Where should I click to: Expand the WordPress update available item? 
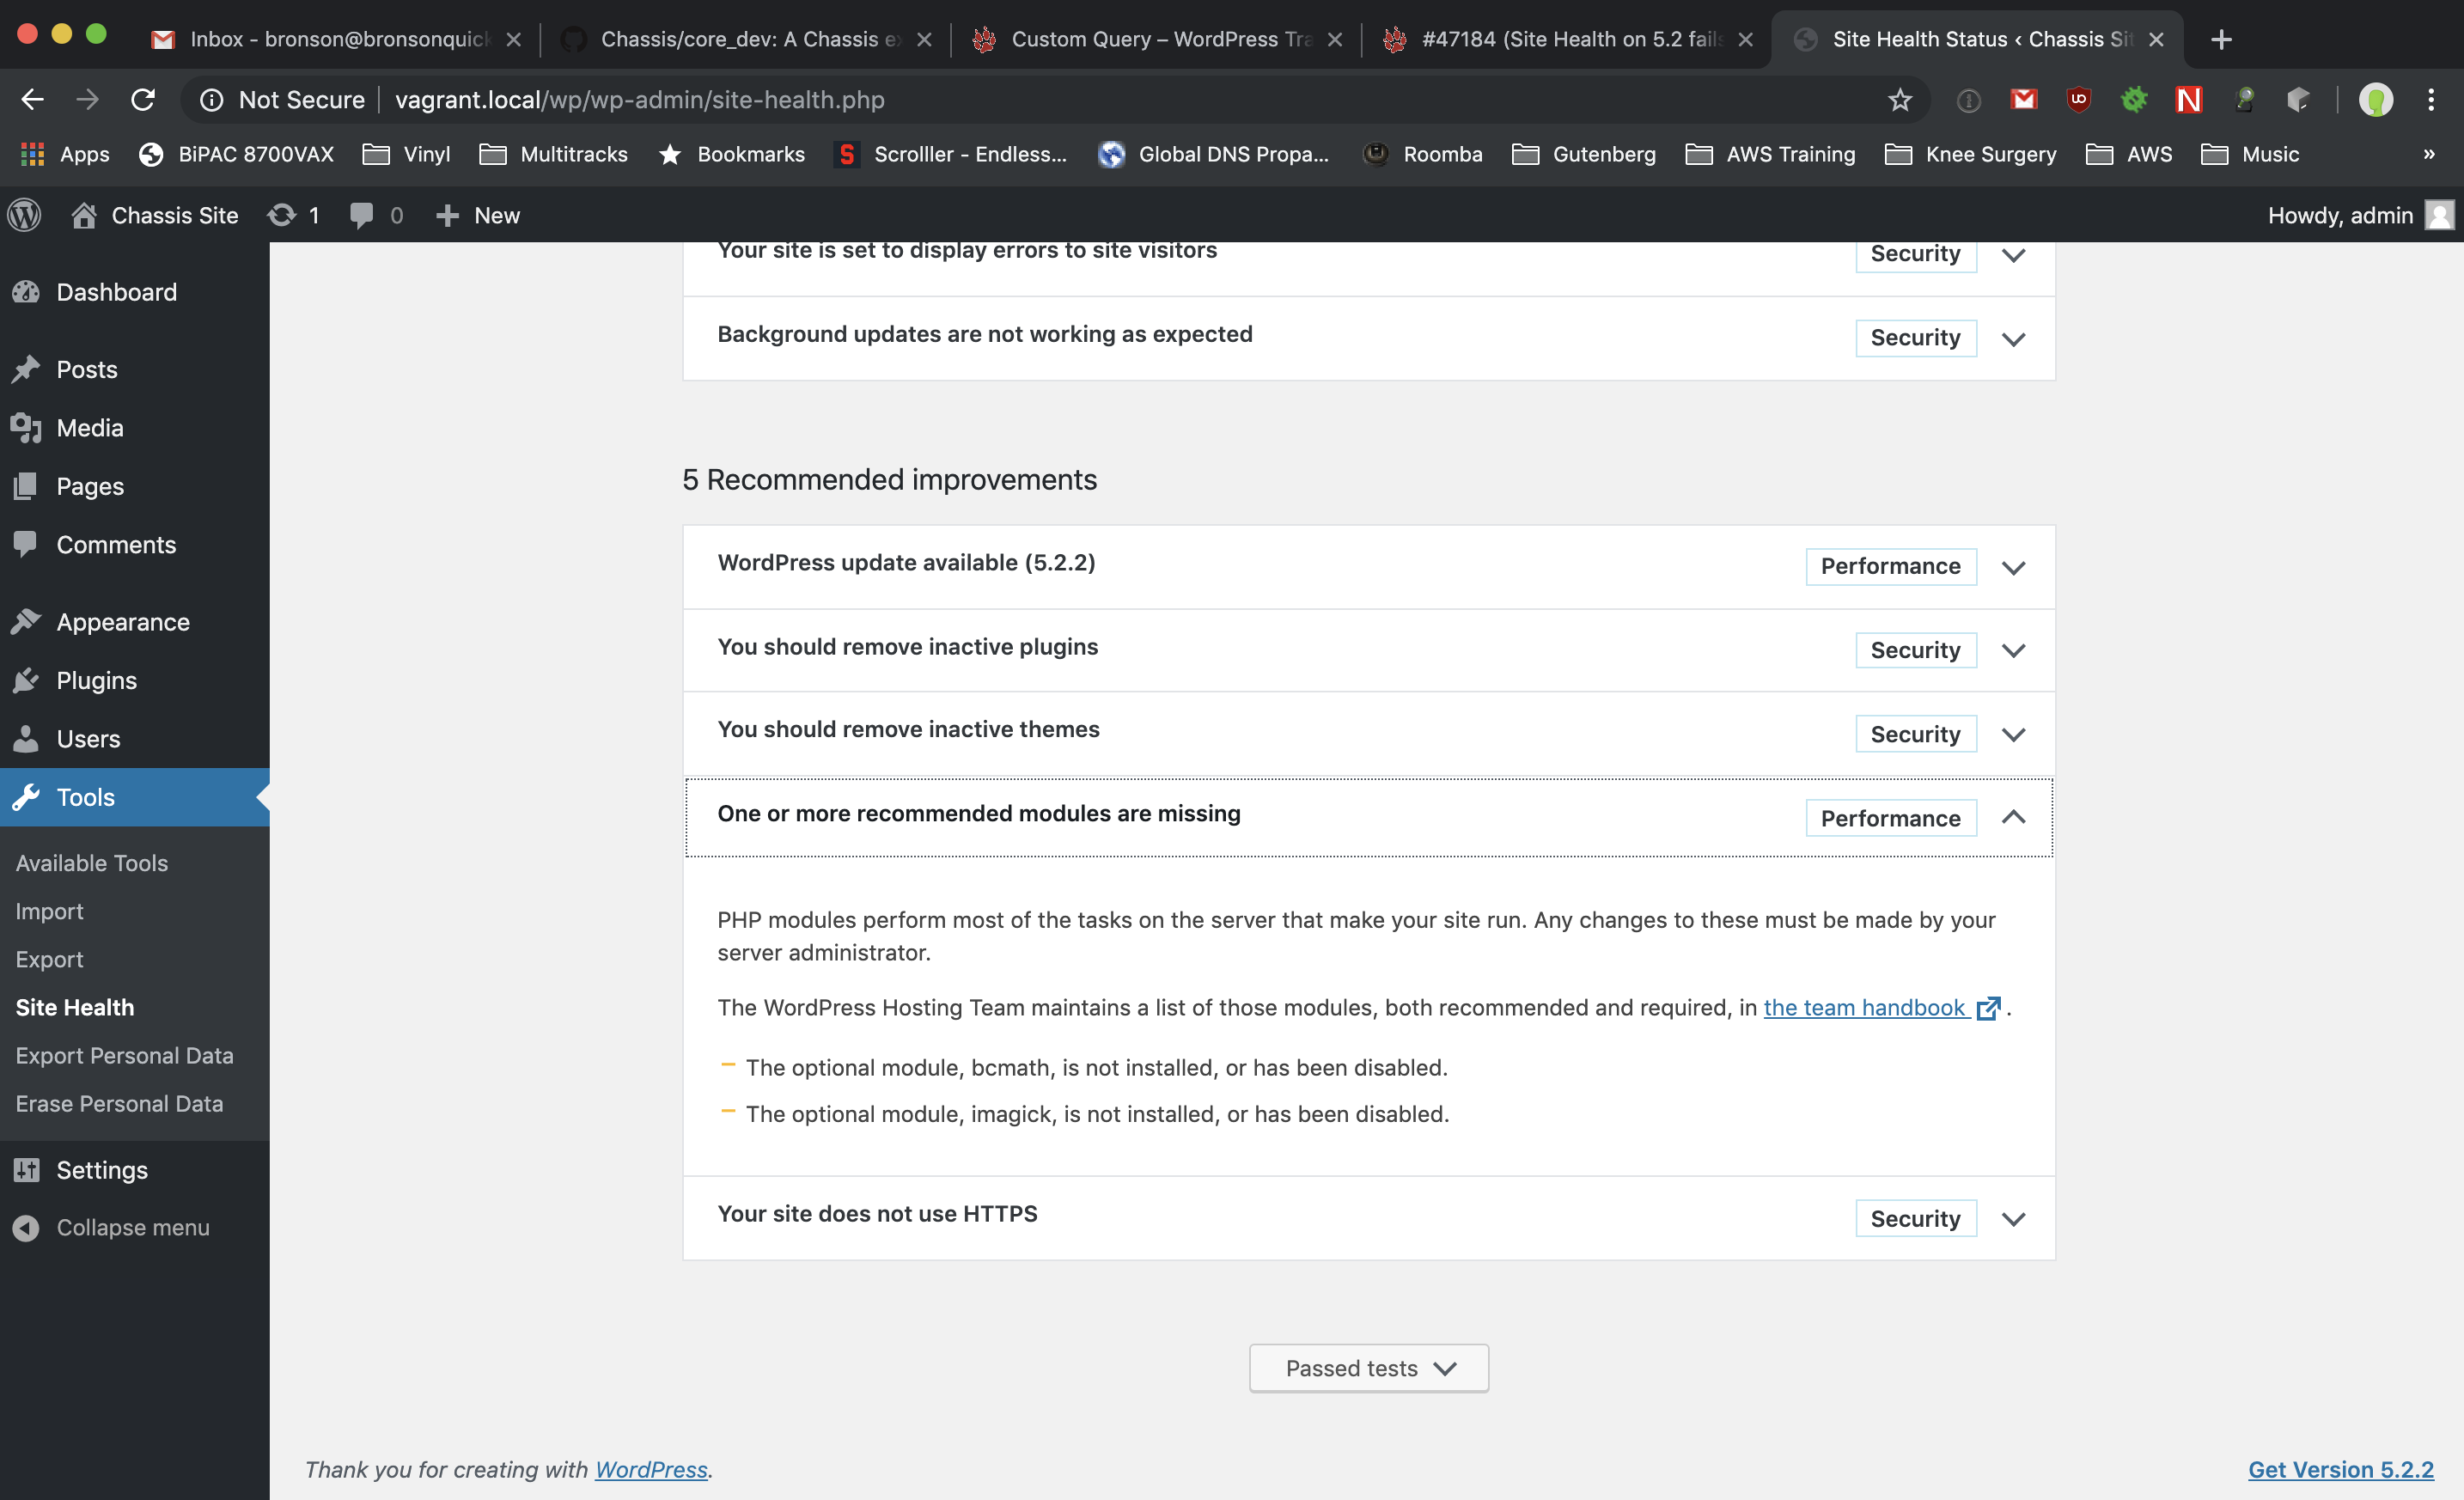(2013, 567)
